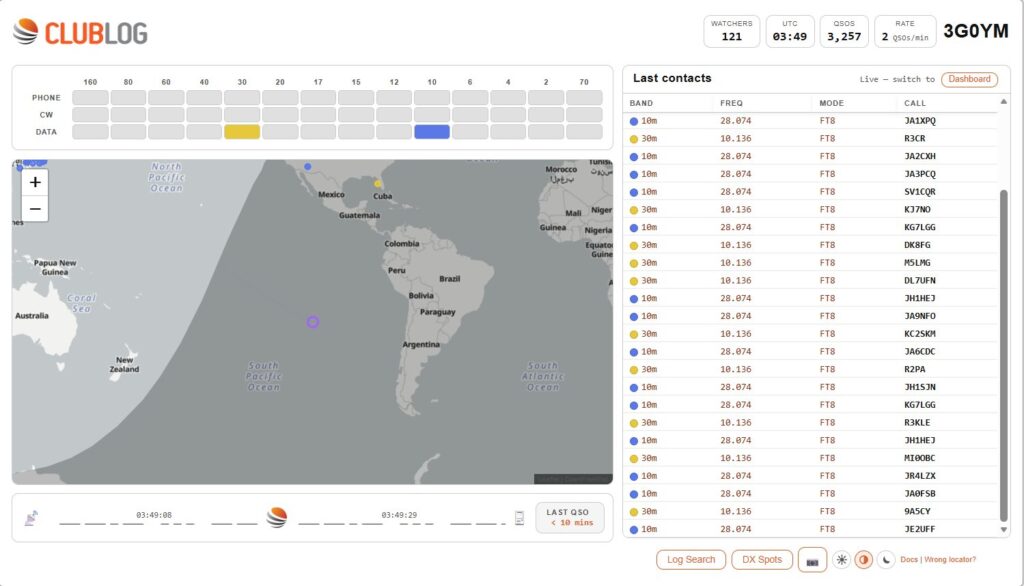Click the 3G0YM callsign heading
Image resolution: width=1024 pixels, height=586 pixels.
pyautogui.click(x=976, y=31)
